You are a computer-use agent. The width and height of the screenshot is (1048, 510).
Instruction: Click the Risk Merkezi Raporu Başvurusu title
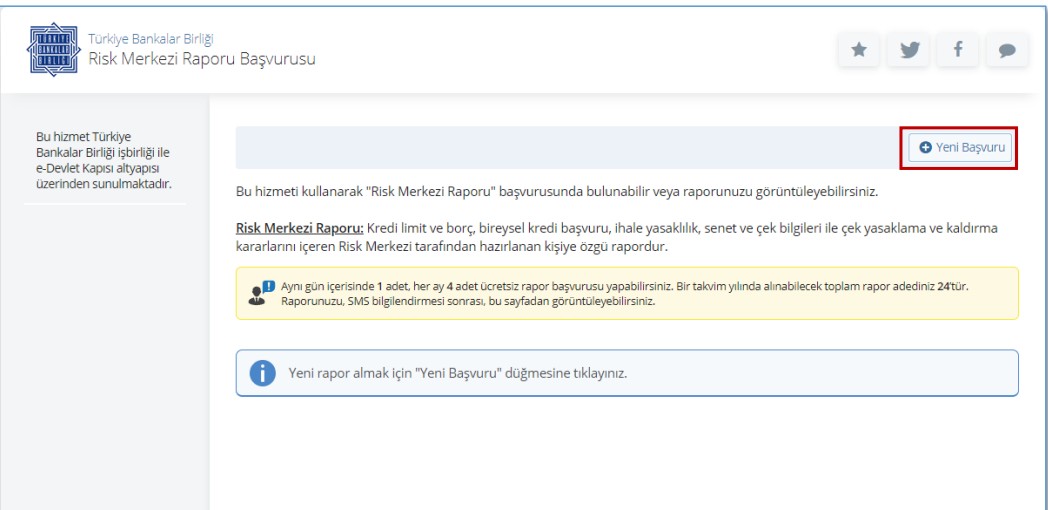click(x=202, y=59)
